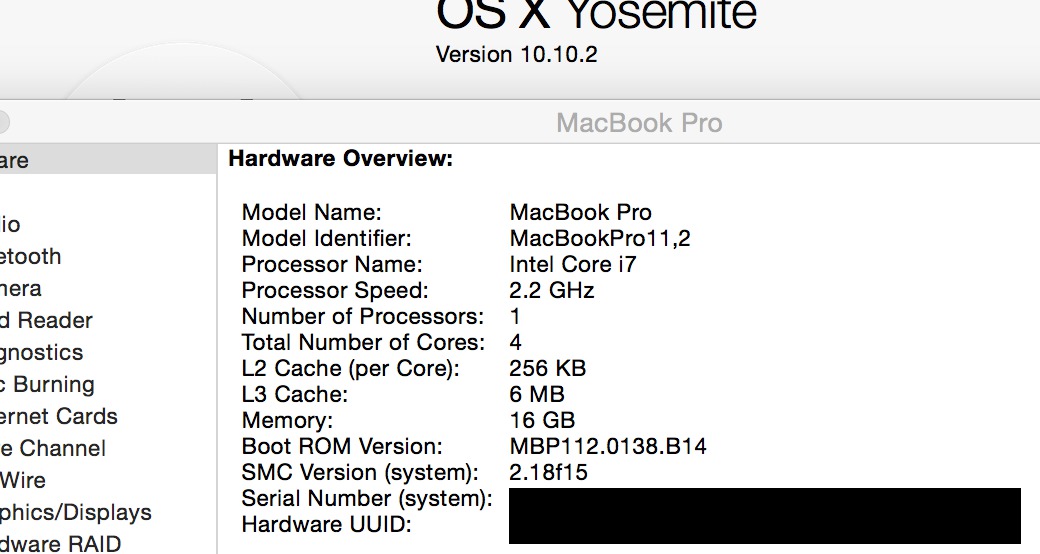Screen dimensions: 1040x554
Task: Open the Diagnostics sidebar entry
Action: tap(41, 352)
